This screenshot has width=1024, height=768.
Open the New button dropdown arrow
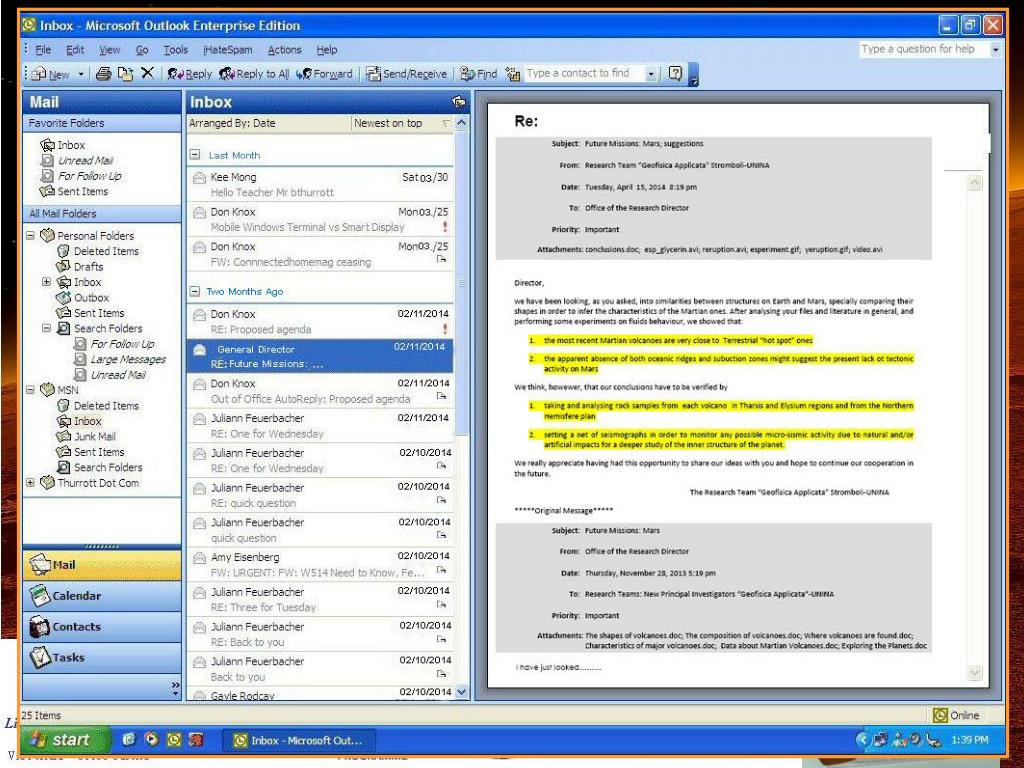[x=81, y=74]
